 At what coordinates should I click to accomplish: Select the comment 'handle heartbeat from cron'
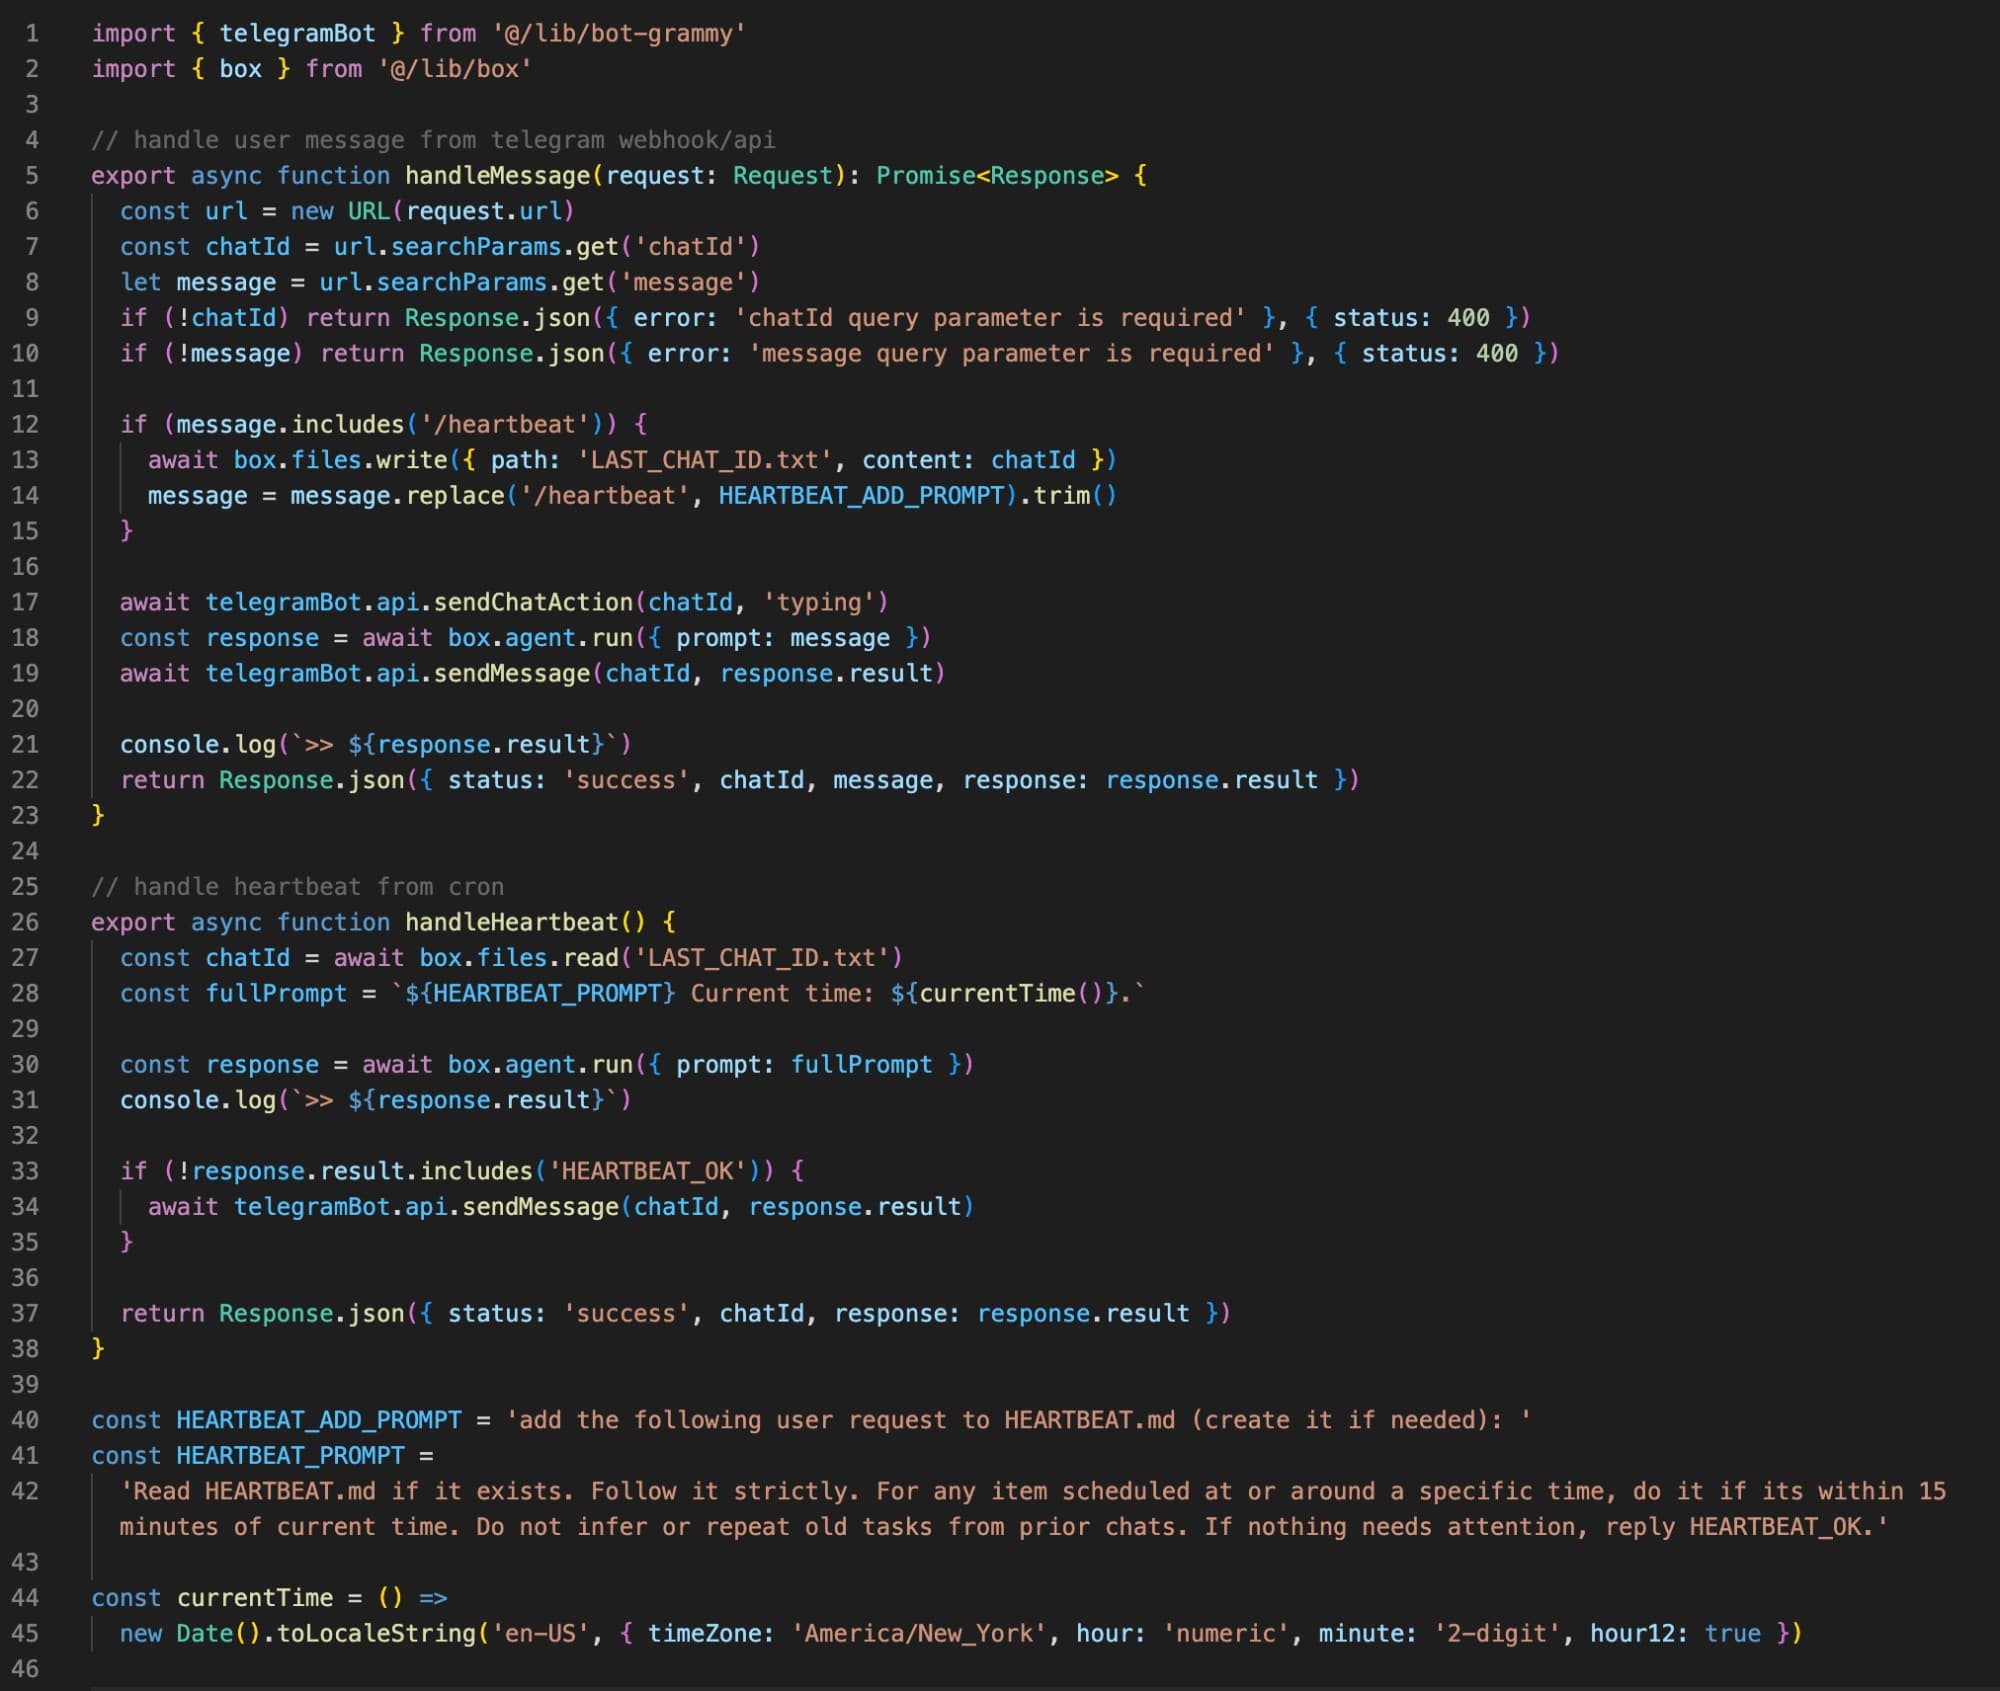point(297,886)
